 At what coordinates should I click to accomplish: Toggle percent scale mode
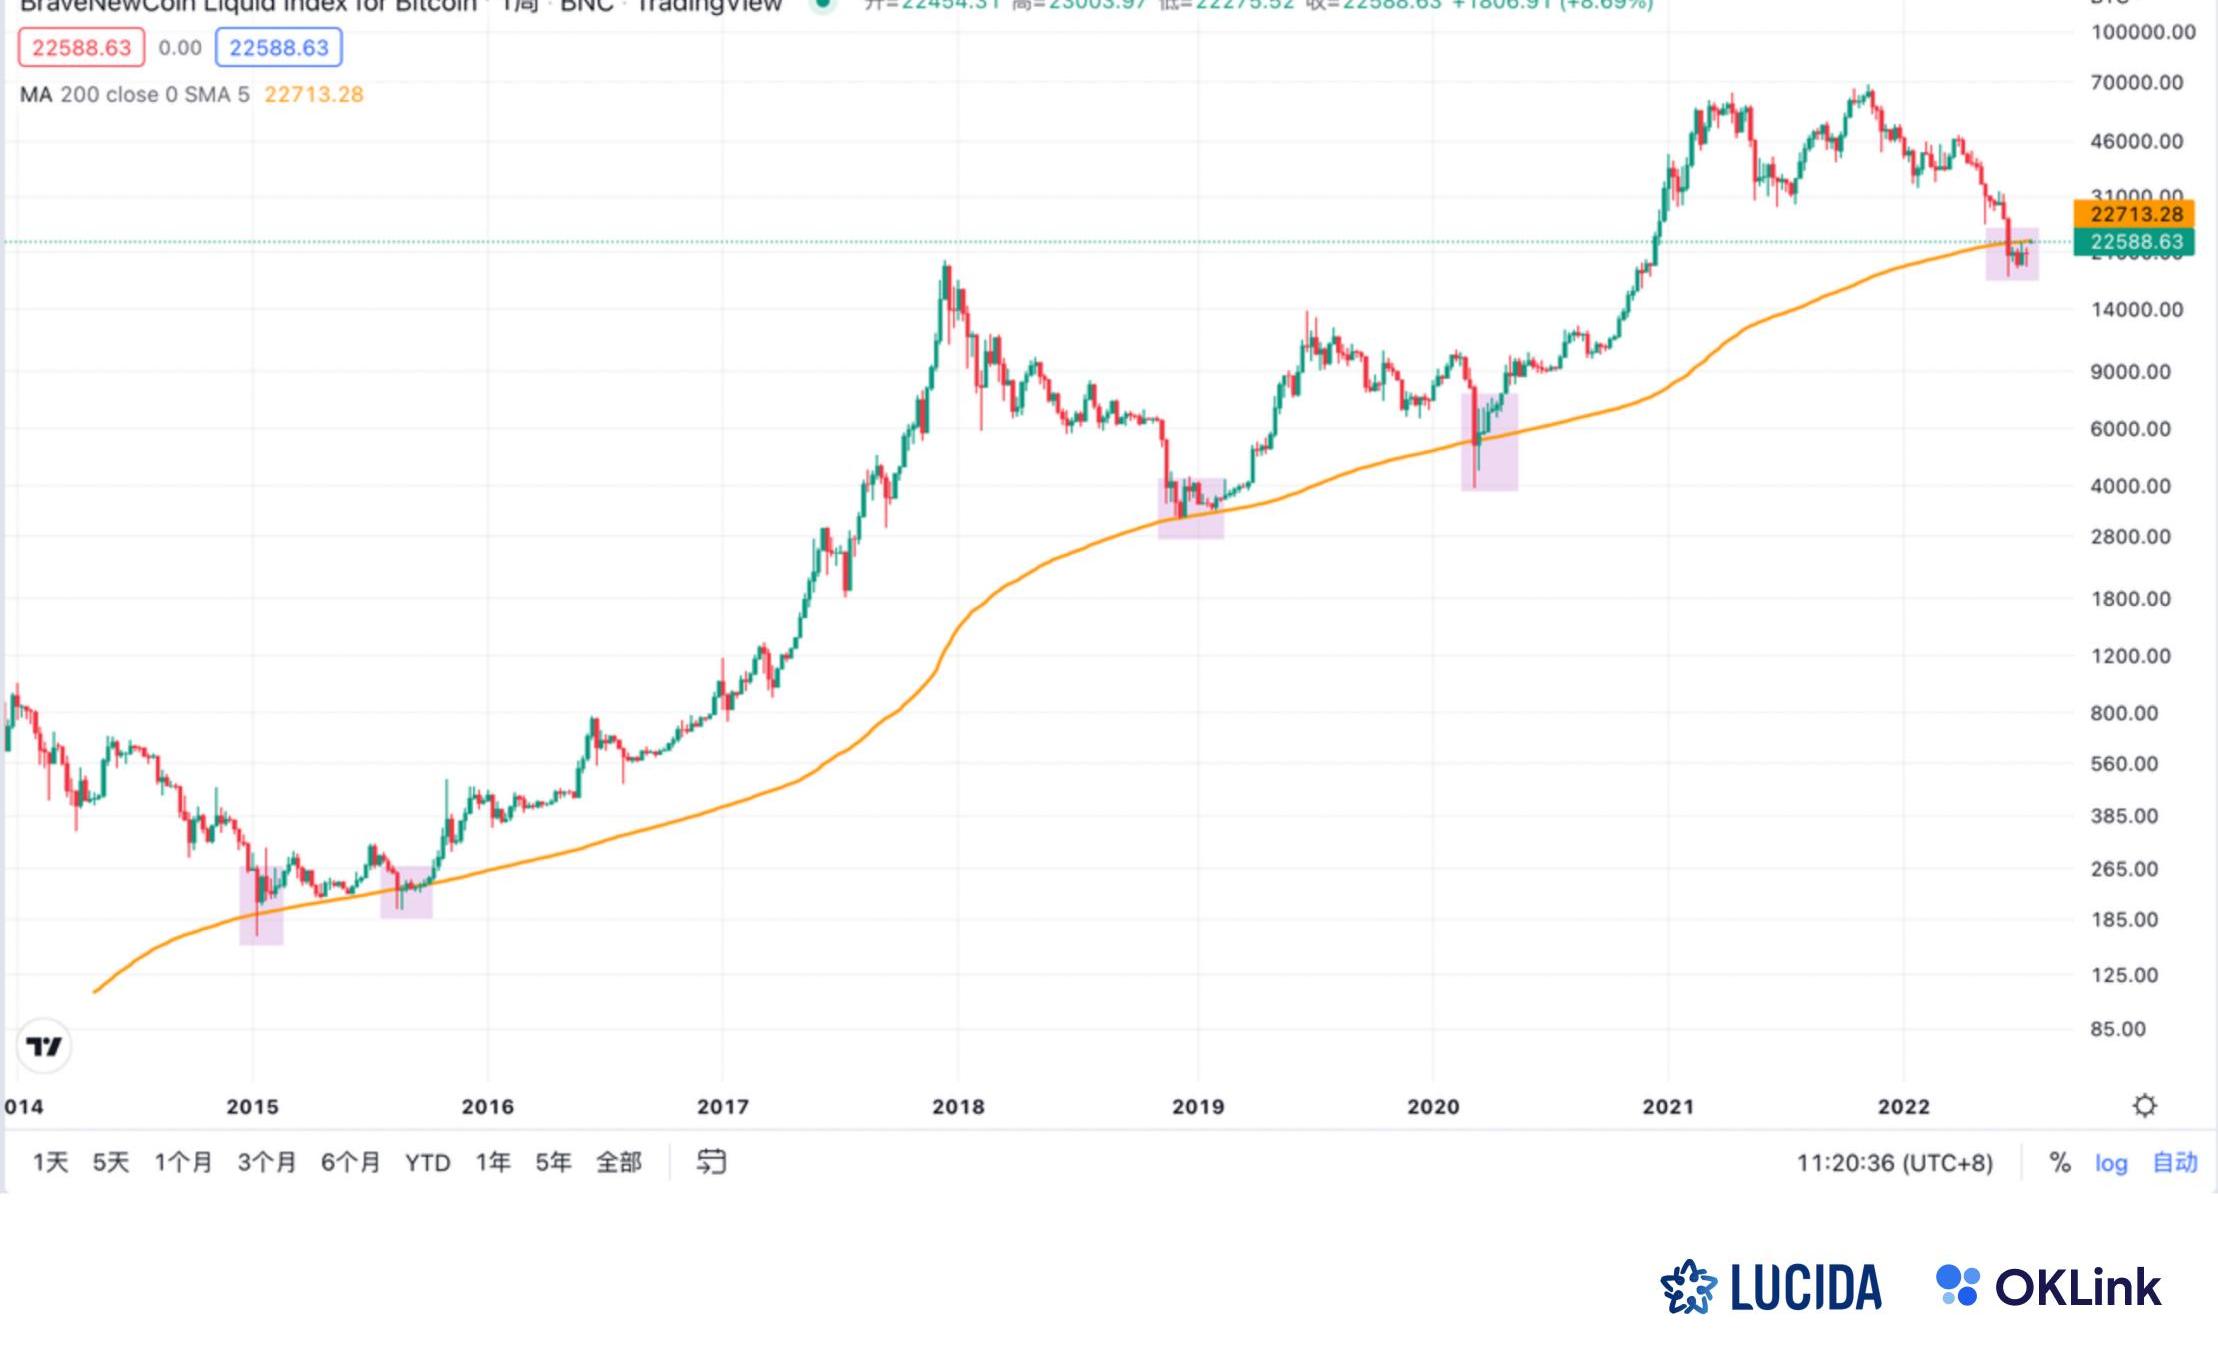2059,1162
